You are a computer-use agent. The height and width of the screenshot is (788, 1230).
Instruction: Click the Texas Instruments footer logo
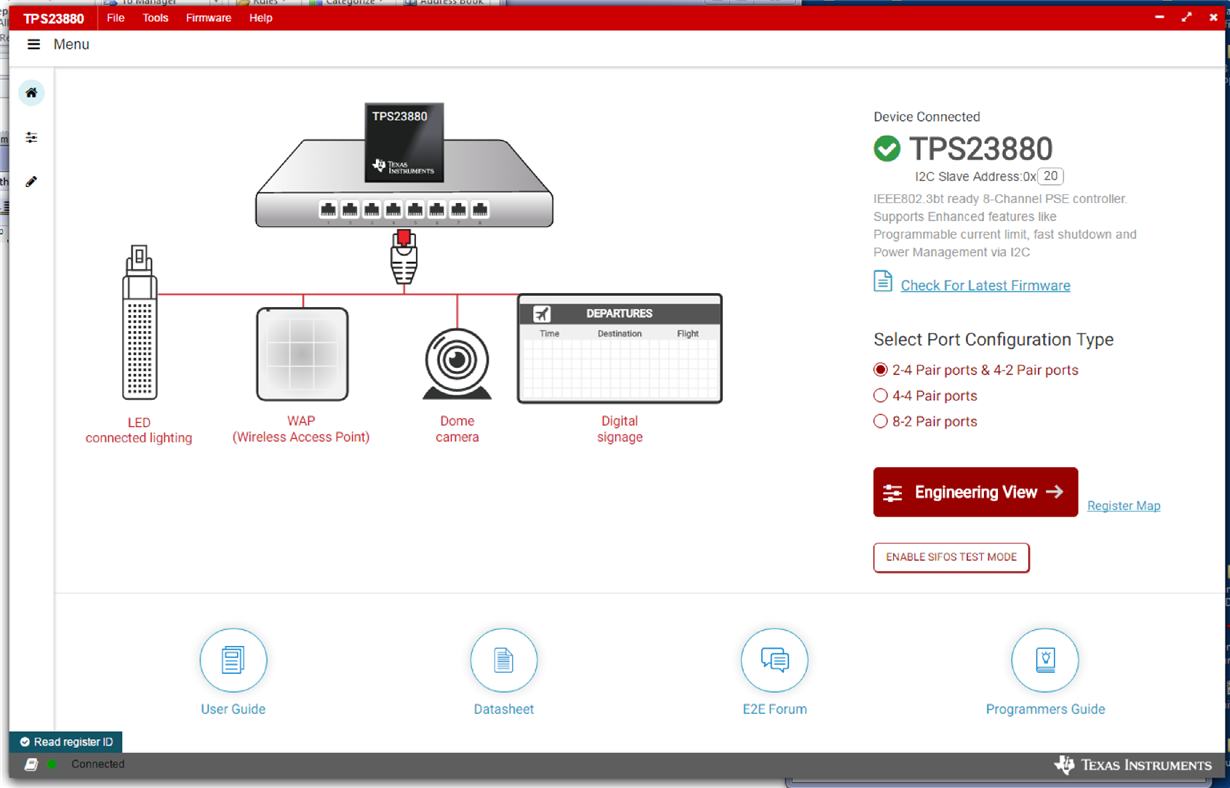[1133, 765]
